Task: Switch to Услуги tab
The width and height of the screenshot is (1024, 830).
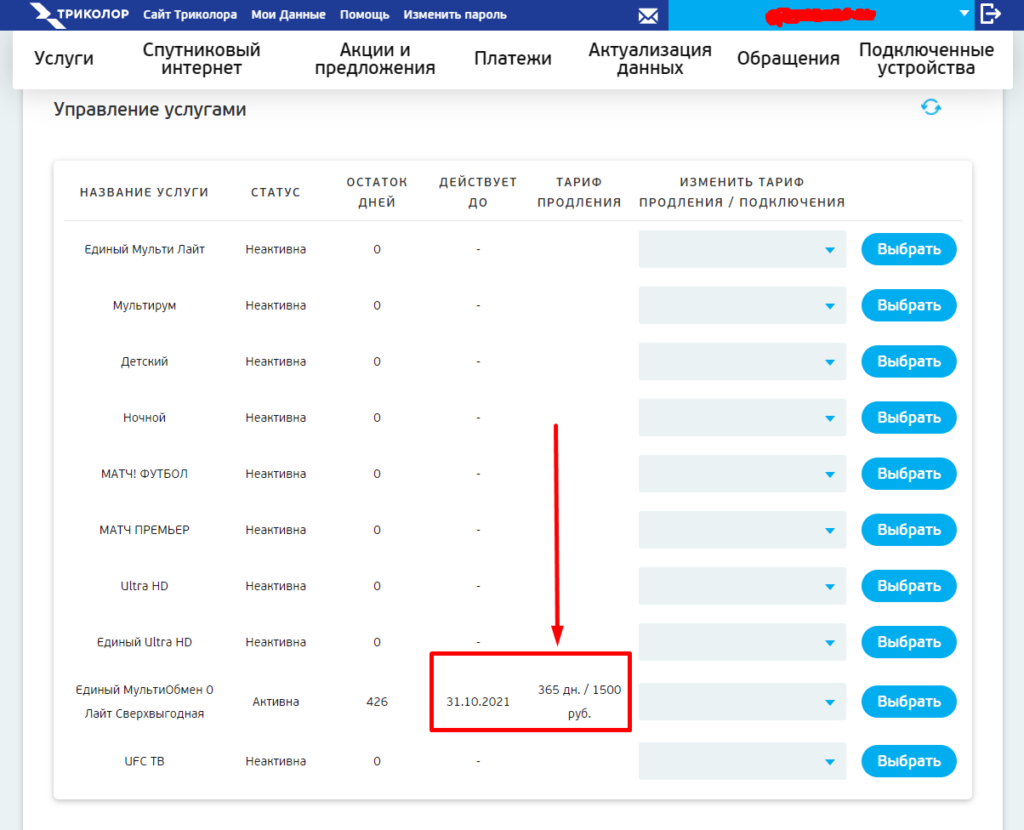Action: pyautogui.click(x=63, y=58)
